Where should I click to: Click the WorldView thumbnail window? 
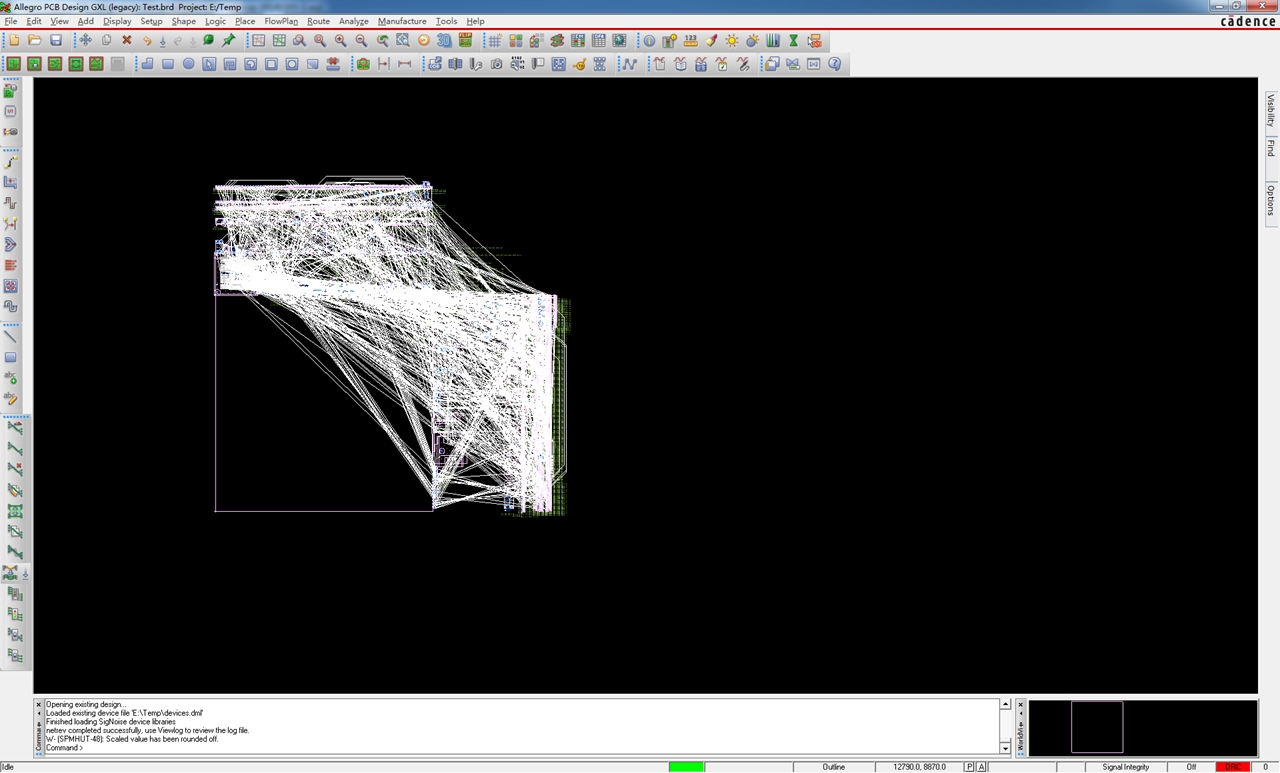1143,727
